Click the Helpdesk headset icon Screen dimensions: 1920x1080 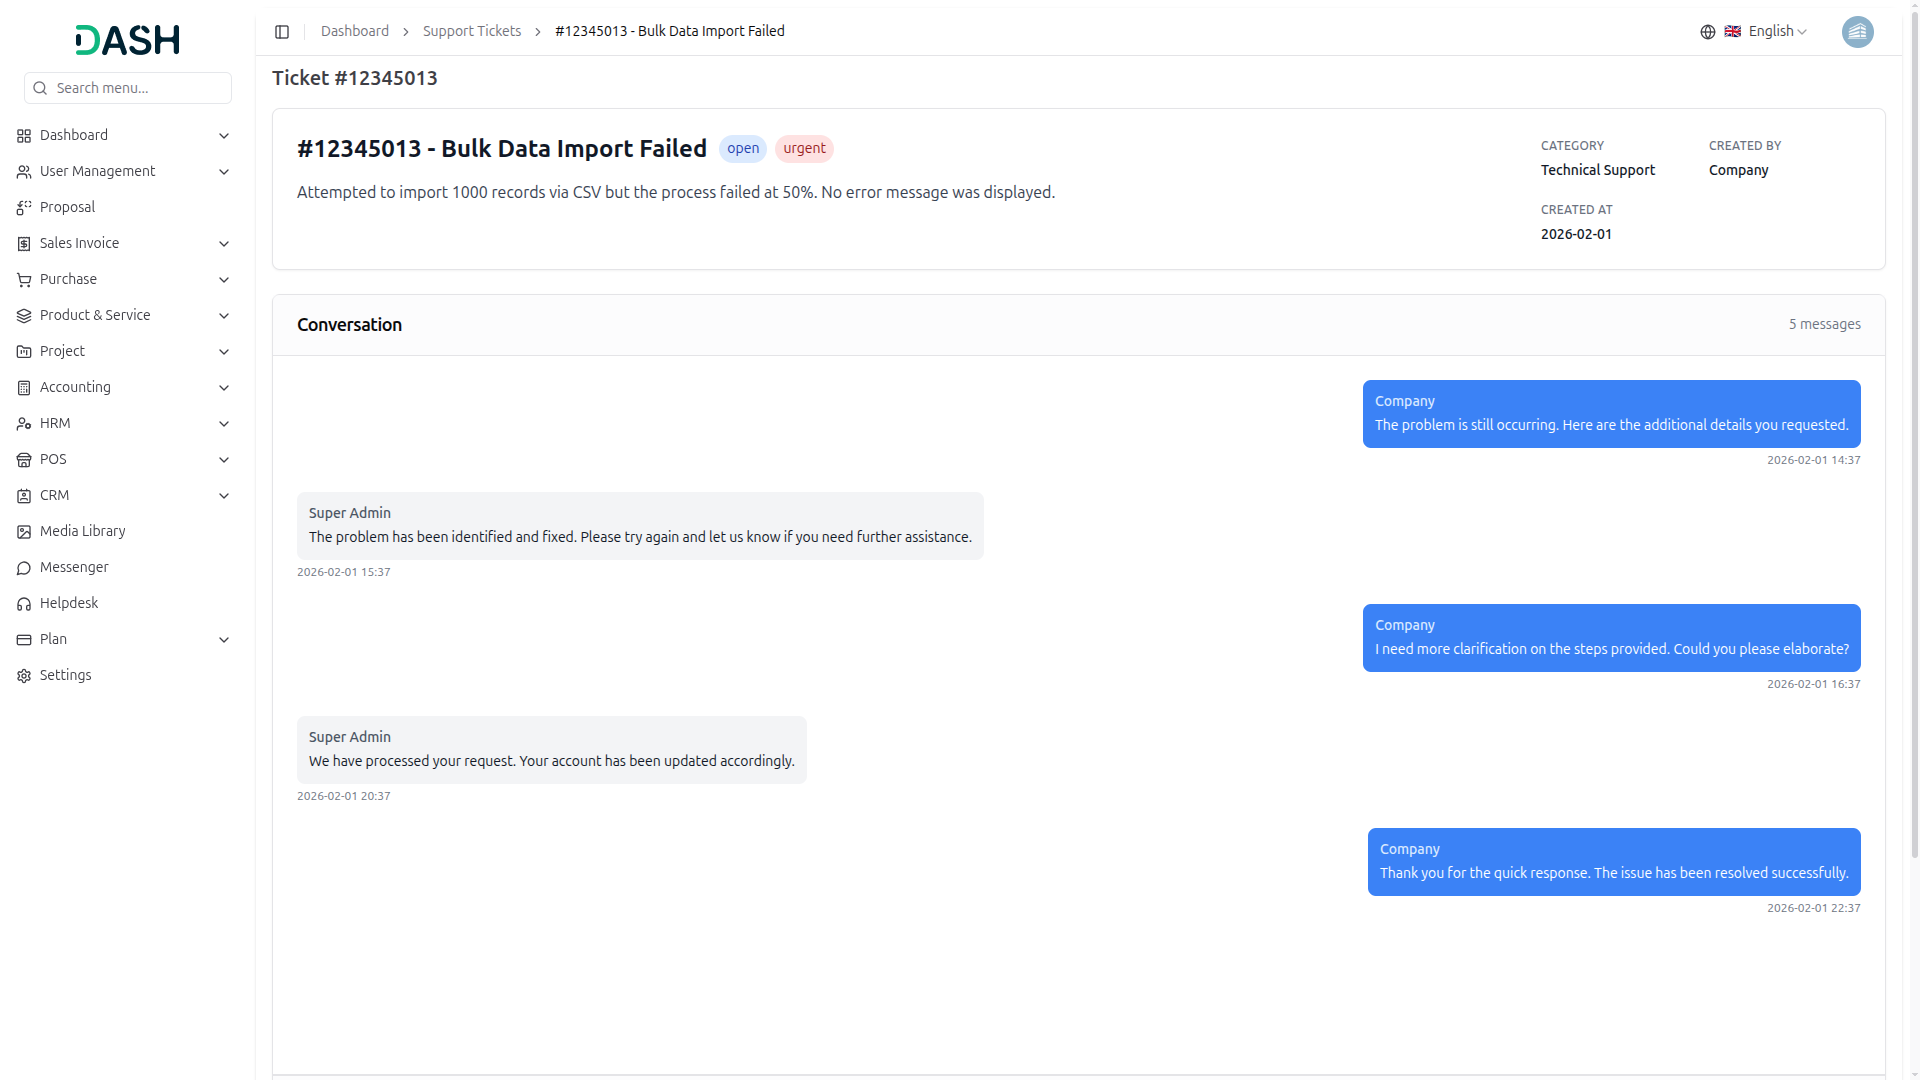point(24,604)
